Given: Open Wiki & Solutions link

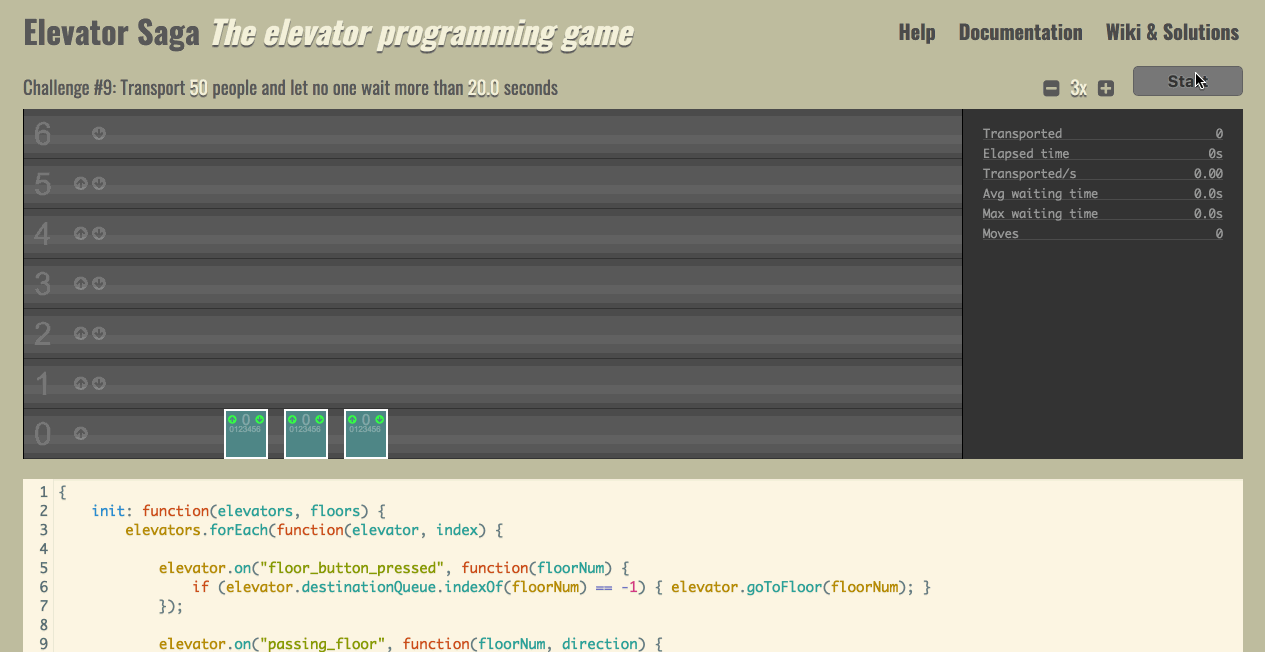Looking at the screenshot, I should point(1172,32).
